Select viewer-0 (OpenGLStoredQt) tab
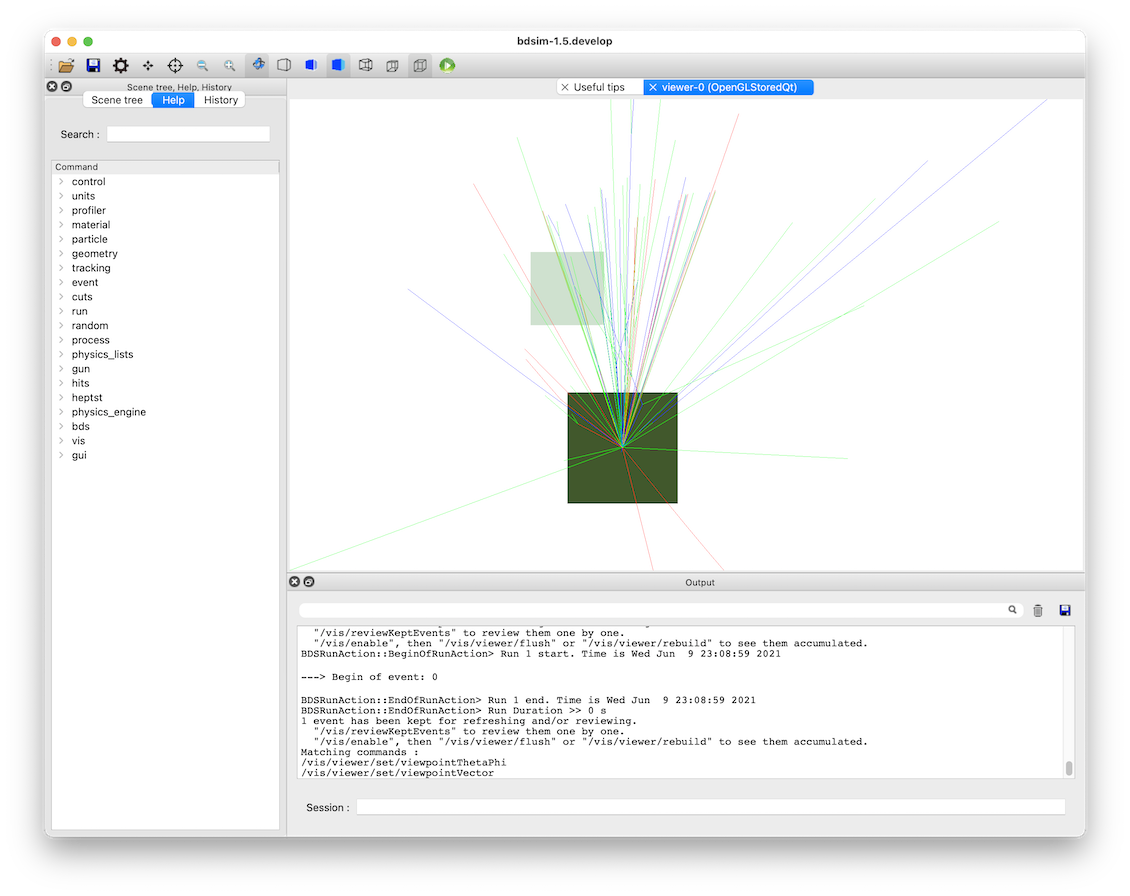This screenshot has width=1130, height=896. click(729, 87)
